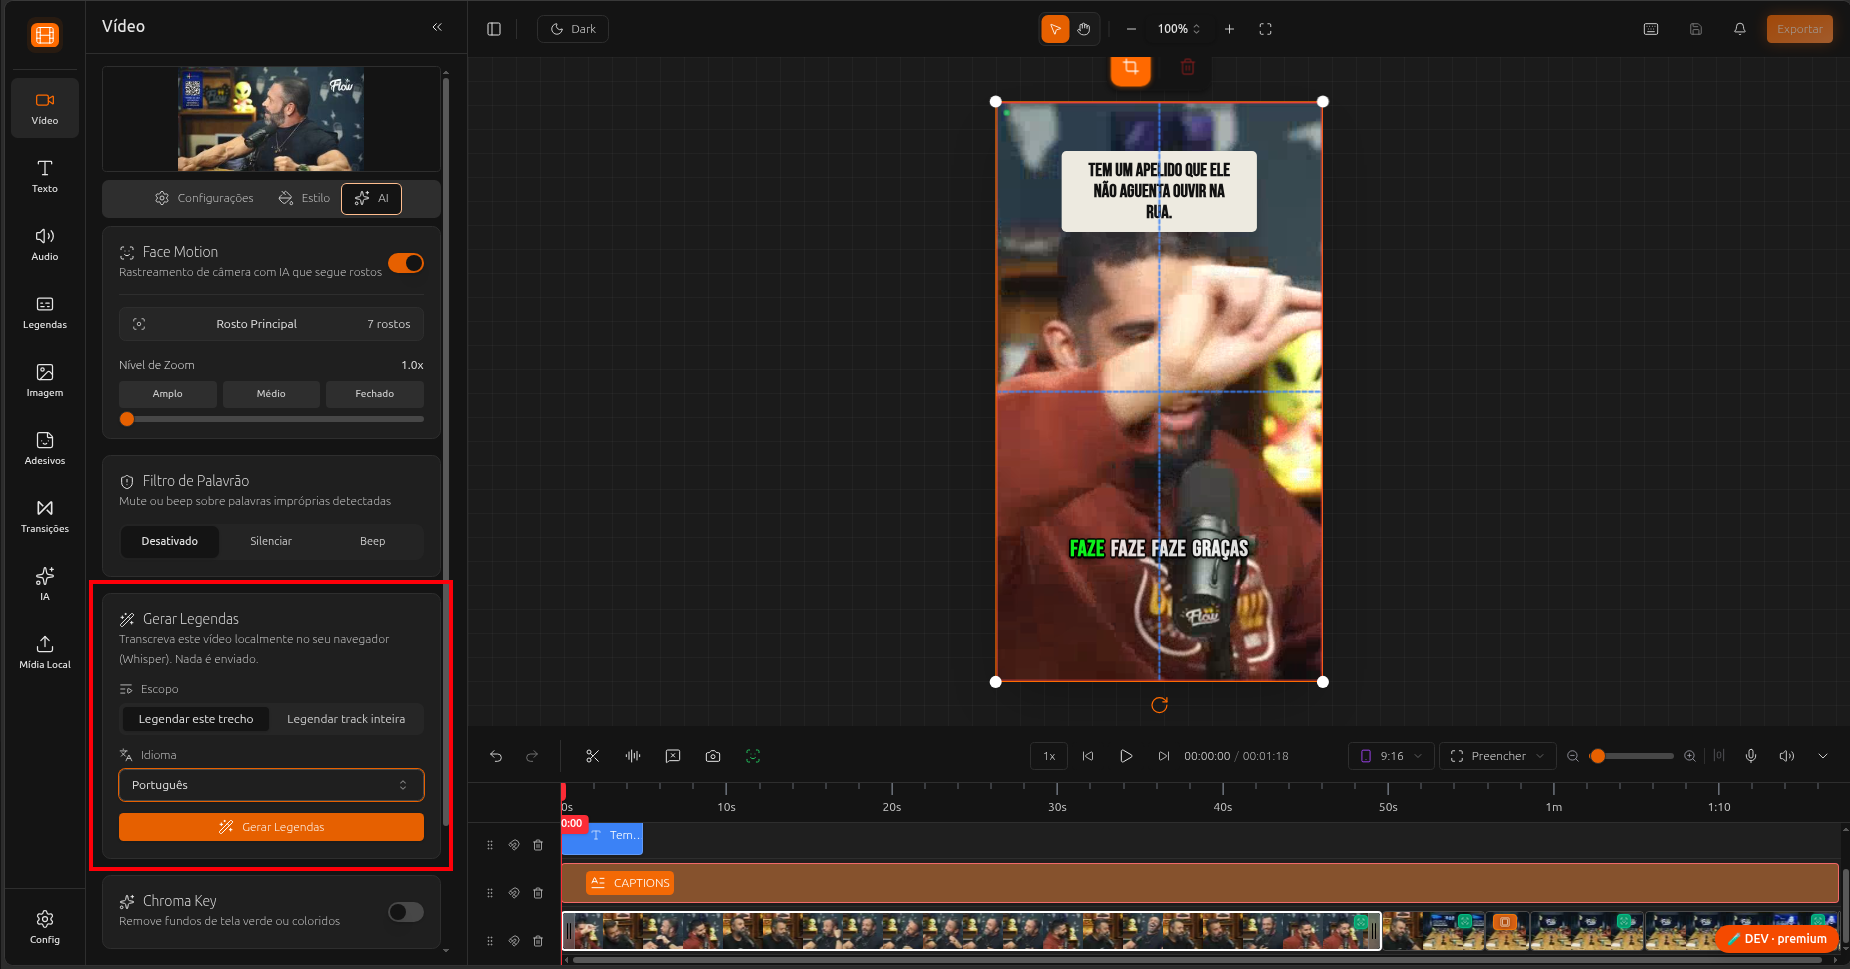The image size is (1850, 969).
Task: Undo the last action
Action: pos(496,756)
